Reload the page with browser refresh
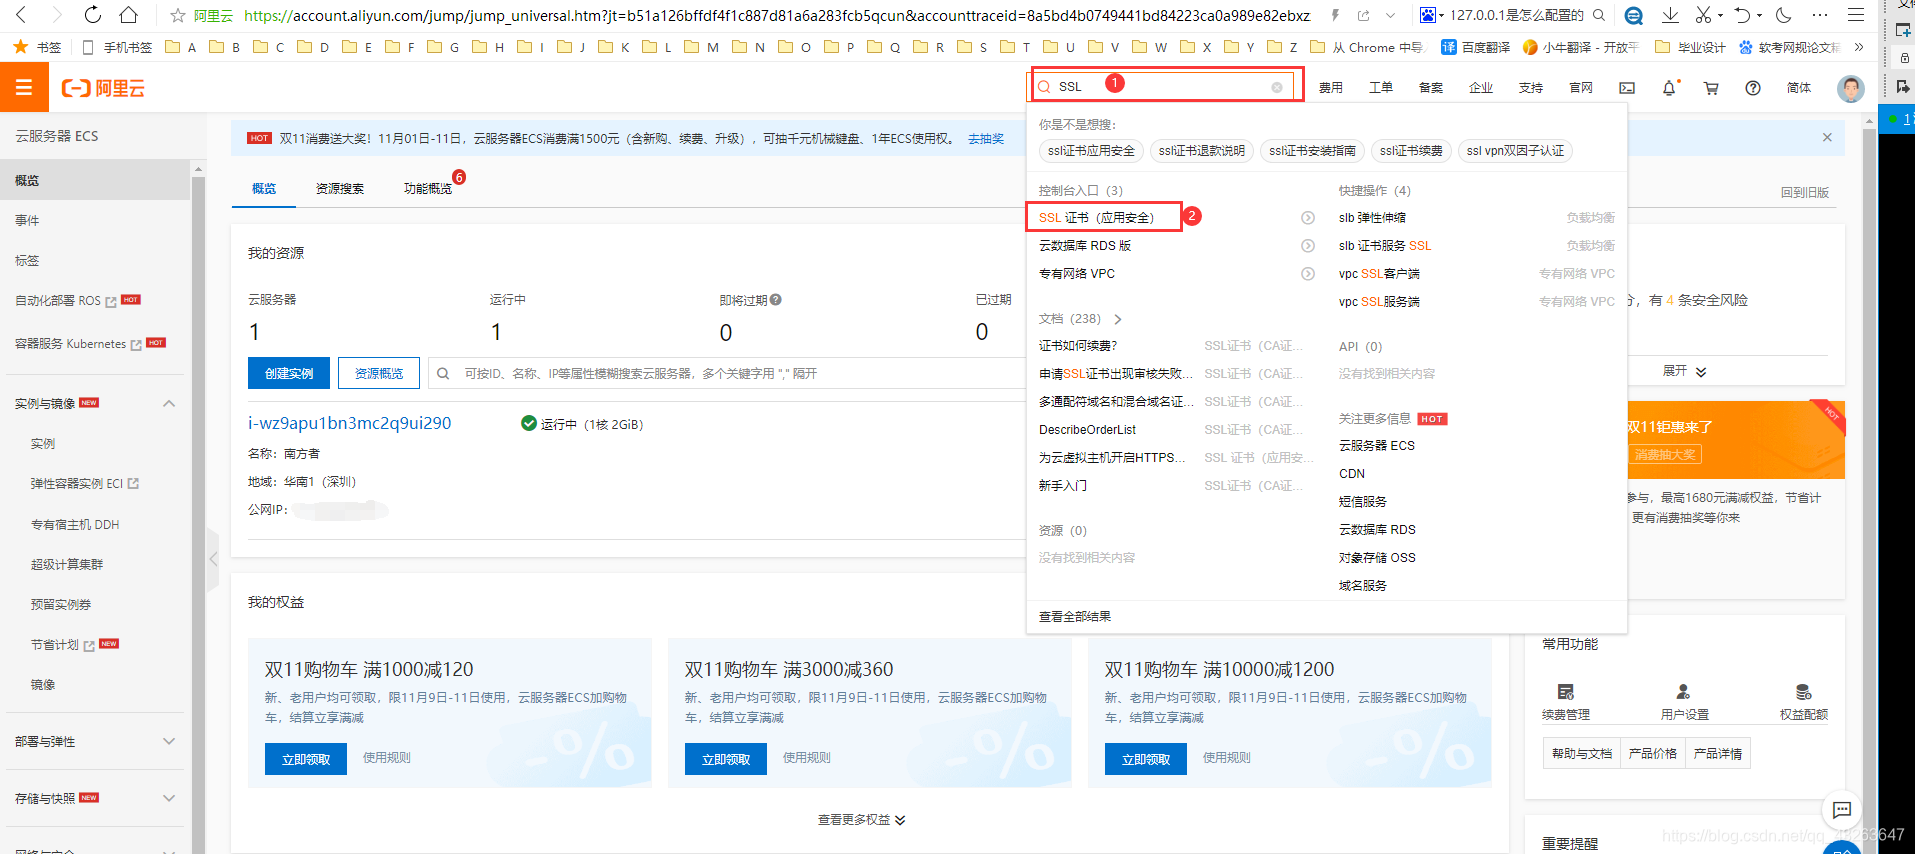 (92, 15)
